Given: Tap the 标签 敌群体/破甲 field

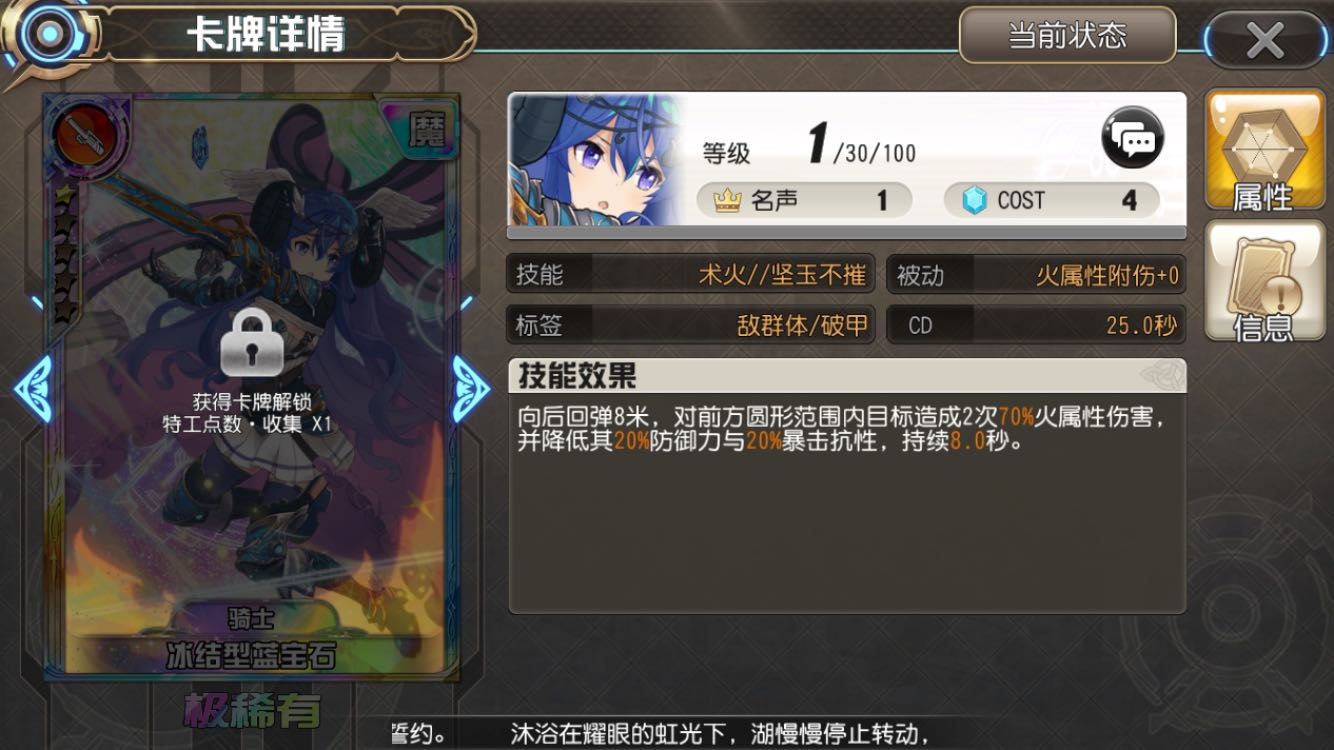Looking at the screenshot, I should pyautogui.click(x=691, y=325).
